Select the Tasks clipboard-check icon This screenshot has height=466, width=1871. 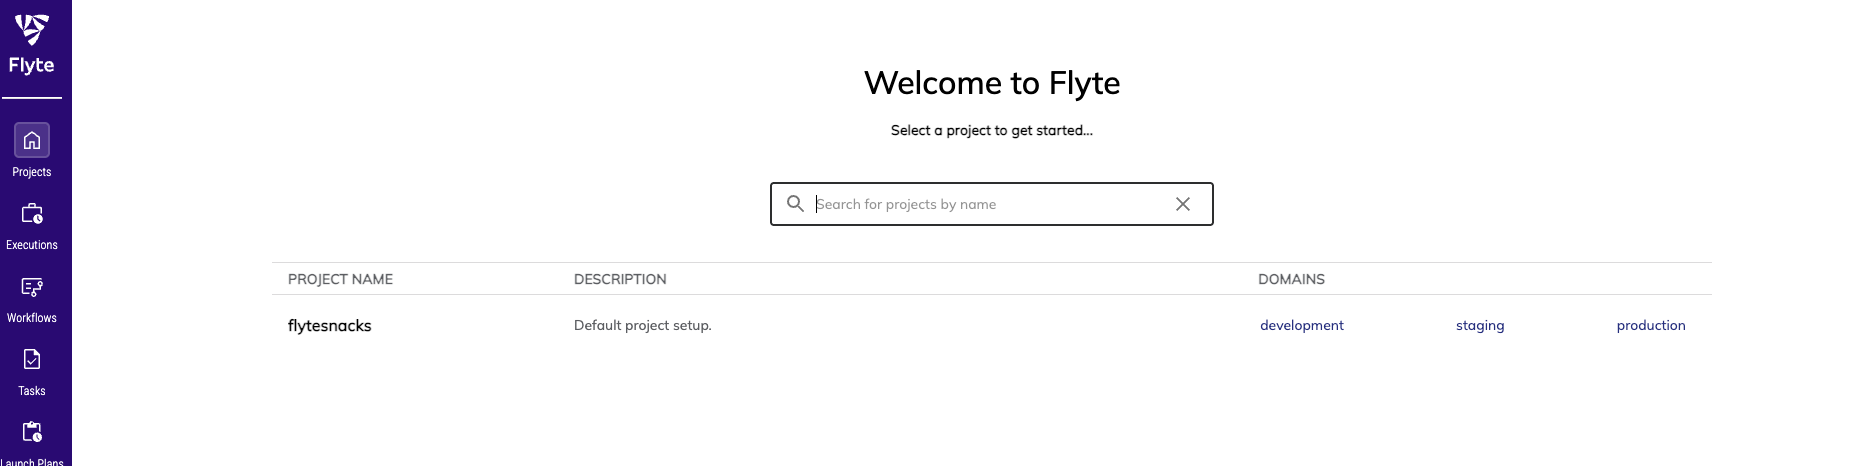[32, 360]
